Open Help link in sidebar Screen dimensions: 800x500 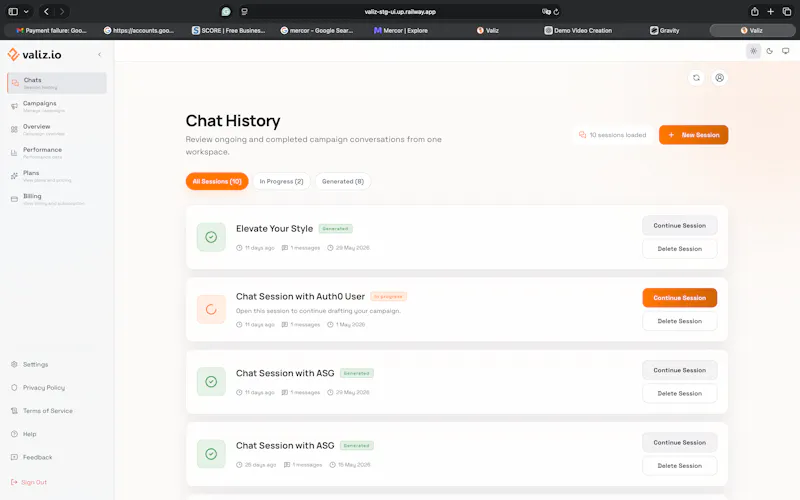click(x=30, y=434)
